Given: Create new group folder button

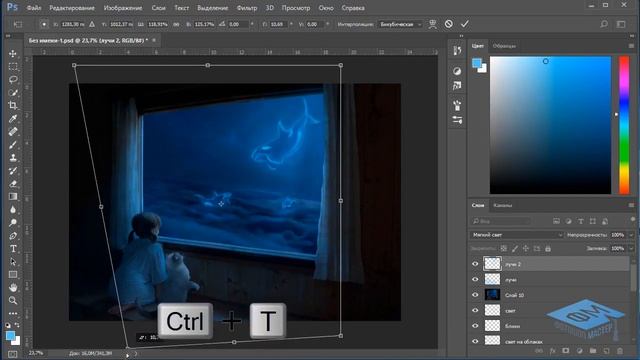Looking at the screenshot, I should pyautogui.click(x=593, y=351).
